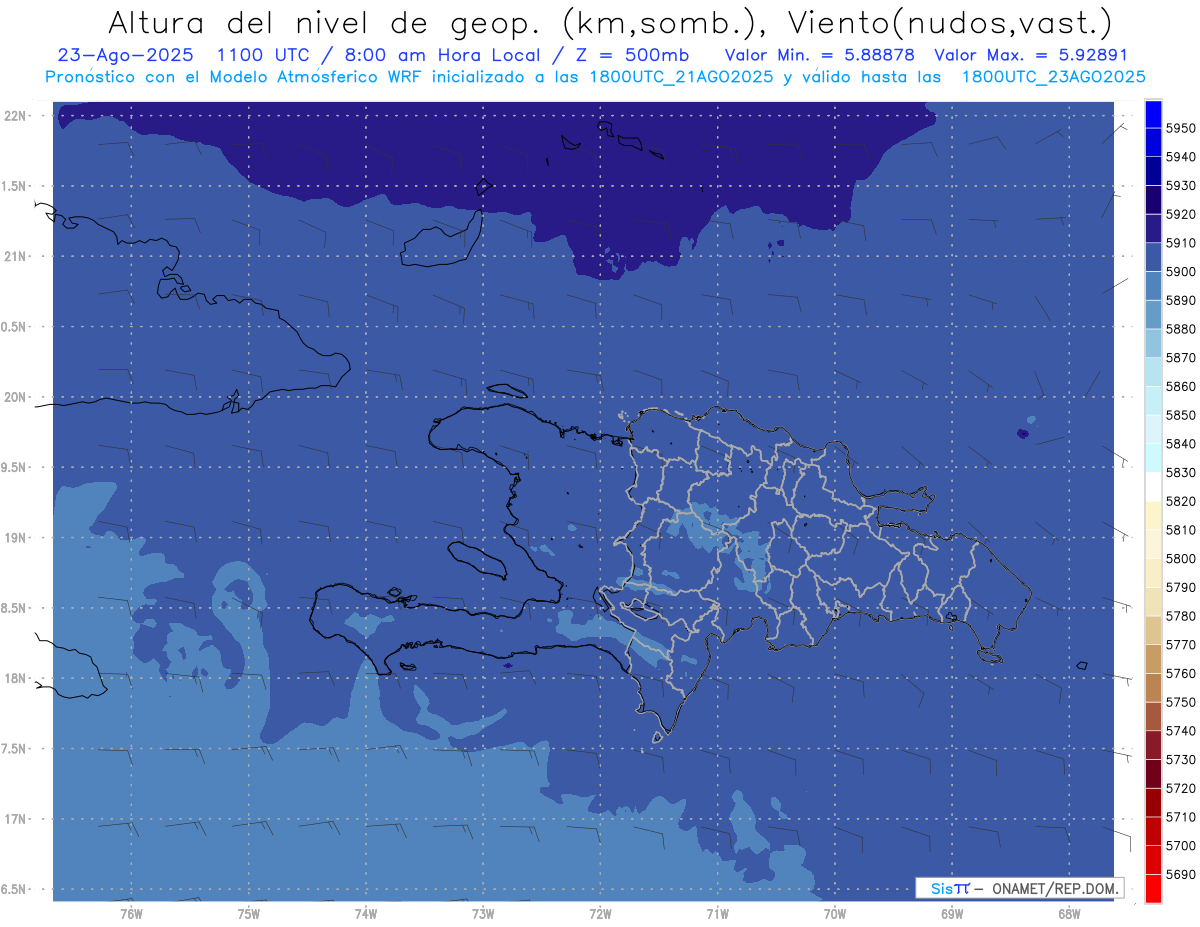Image resolution: width=1200 pixels, height=927 pixels.
Task: Click the legend color band between 5900 and 5910
Action: click(1153, 257)
